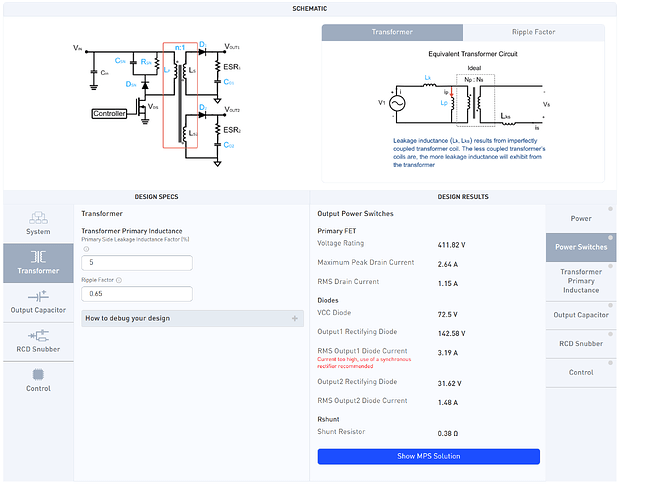
Task: Switch to the Ripple Factor tab
Action: 534,32
